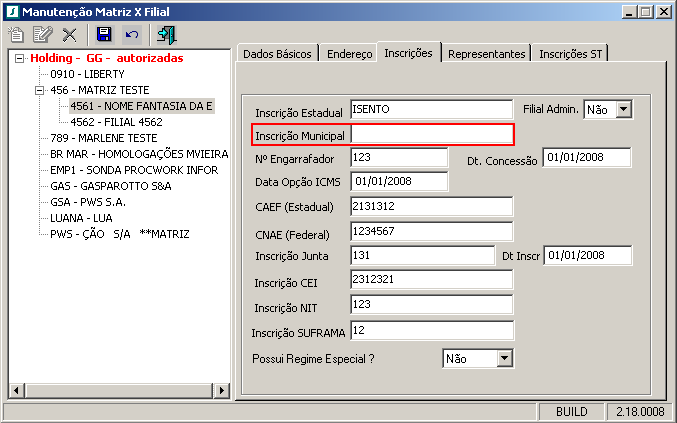Screen dimensions: 677x423
Task: Select 789 - MARLENE TESTE tree item
Action: 104,138
